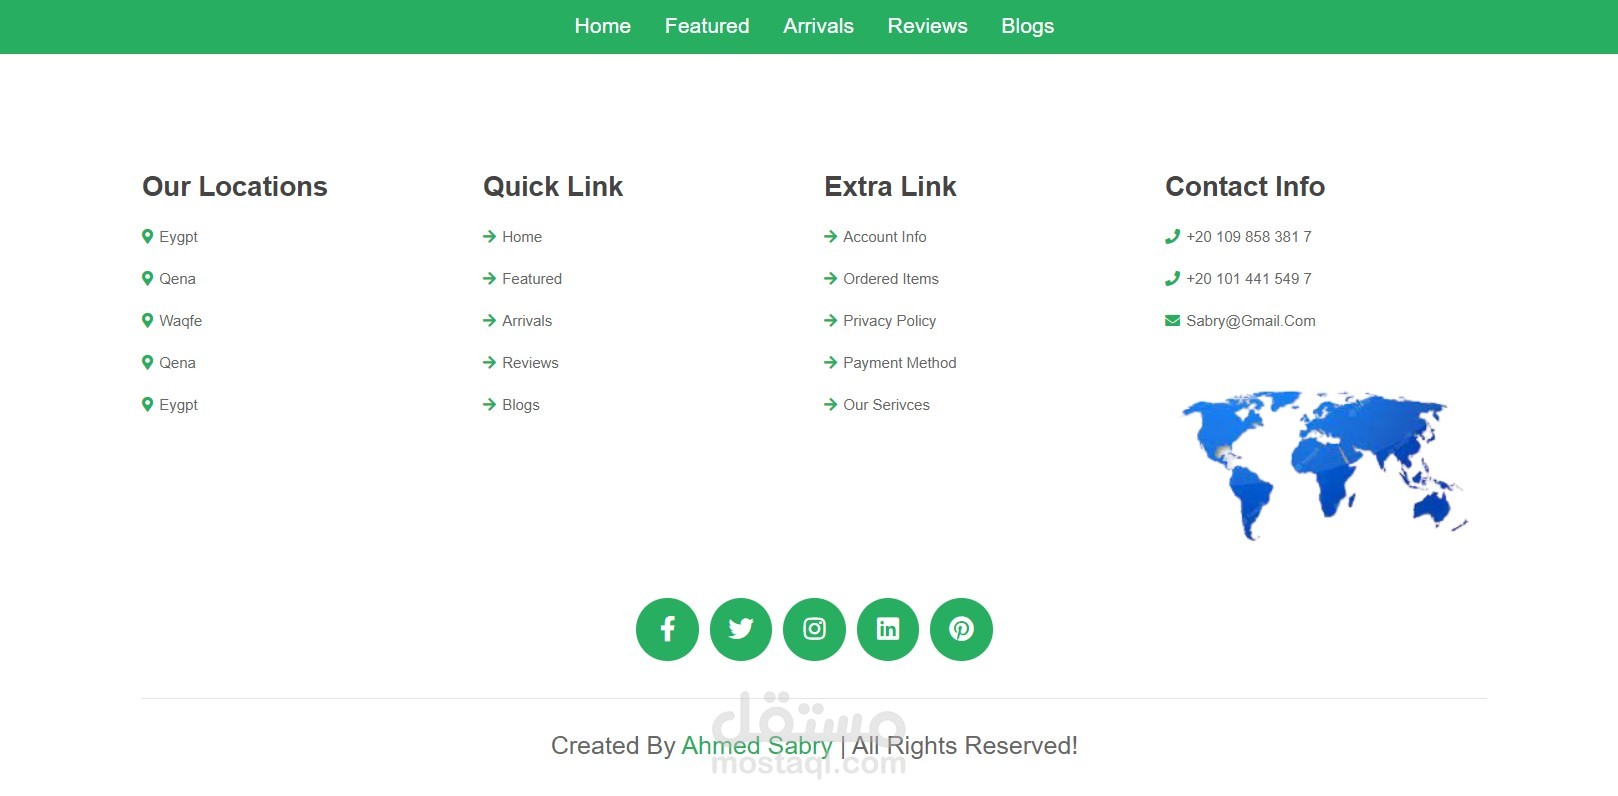The height and width of the screenshot is (796, 1618).
Task: Open the Twitter social icon
Action: pyautogui.click(x=741, y=629)
